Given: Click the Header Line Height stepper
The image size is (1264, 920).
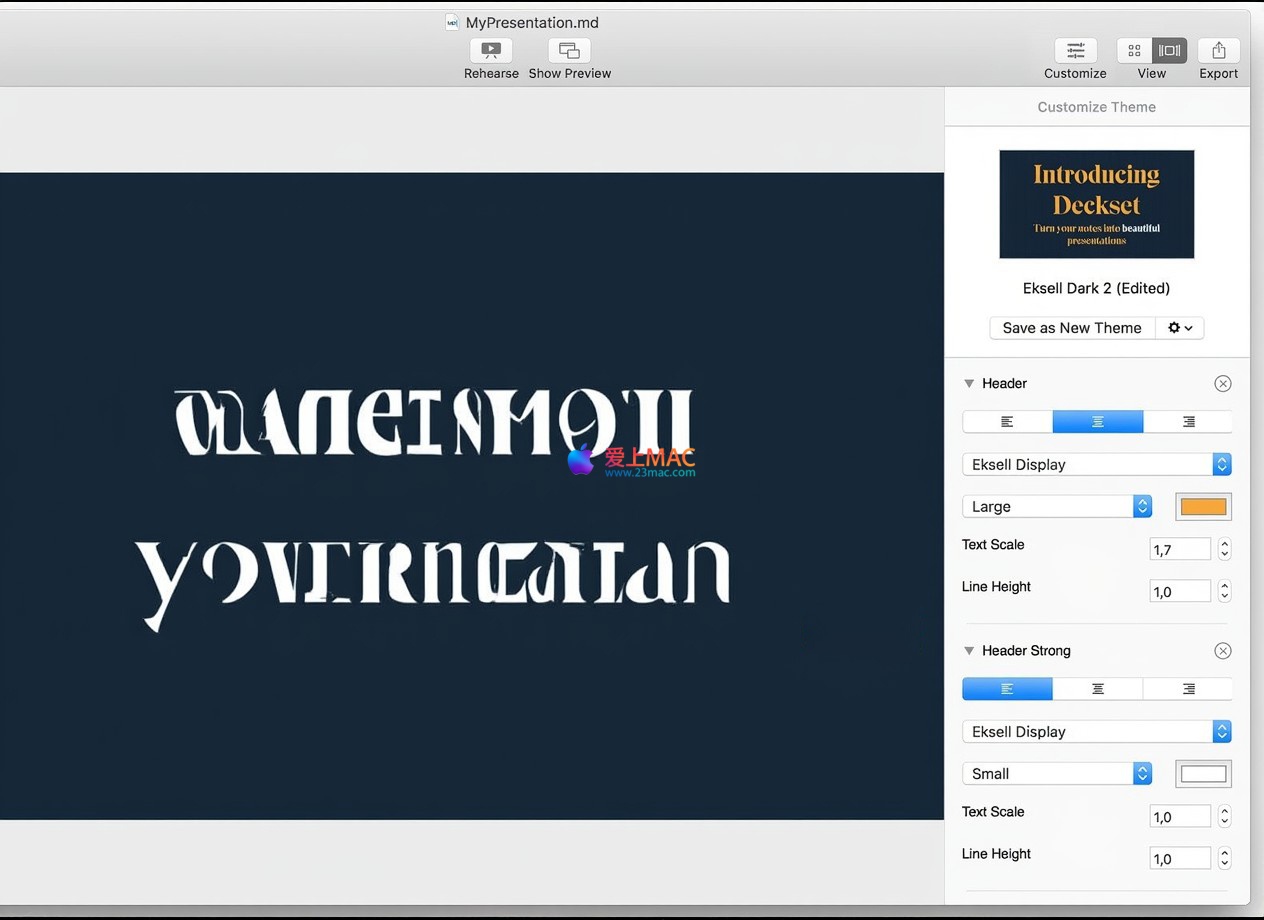Looking at the screenshot, I should (x=1224, y=591).
